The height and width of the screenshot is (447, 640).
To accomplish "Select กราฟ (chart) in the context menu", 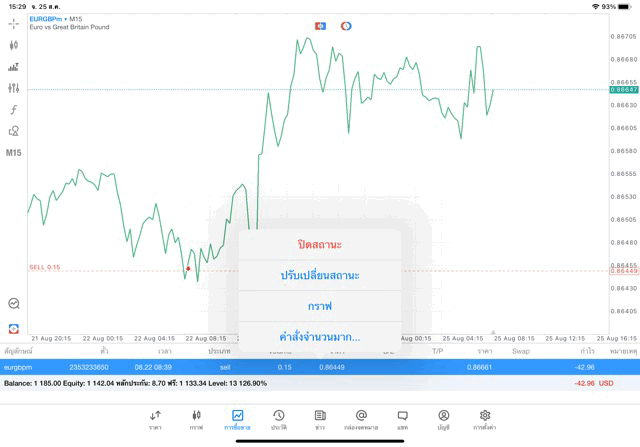I will click(320, 306).
